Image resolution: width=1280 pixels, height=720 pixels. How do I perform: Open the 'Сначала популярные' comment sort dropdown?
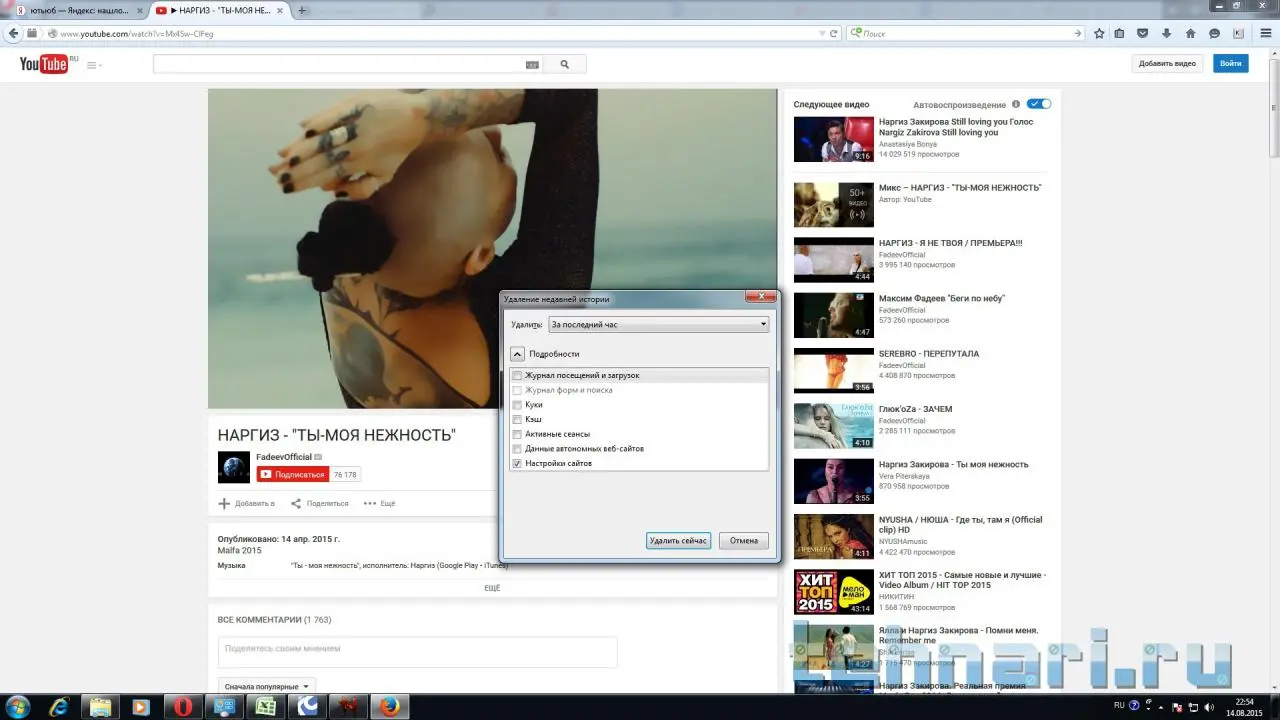[x=267, y=687]
